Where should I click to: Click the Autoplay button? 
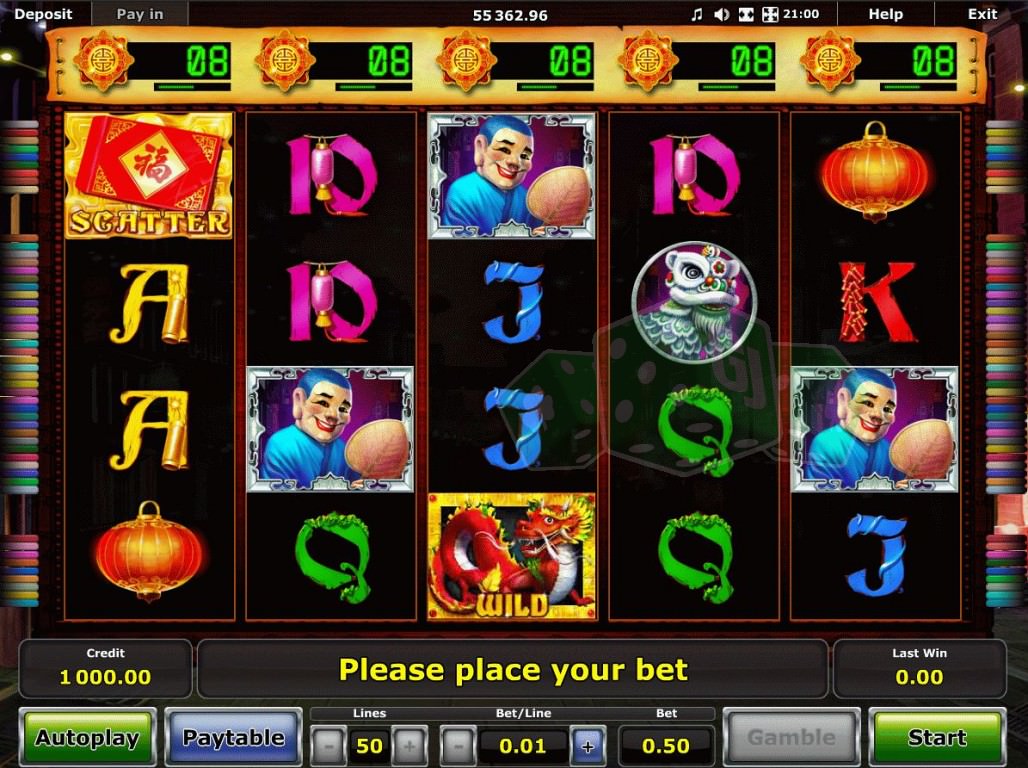tap(87, 737)
